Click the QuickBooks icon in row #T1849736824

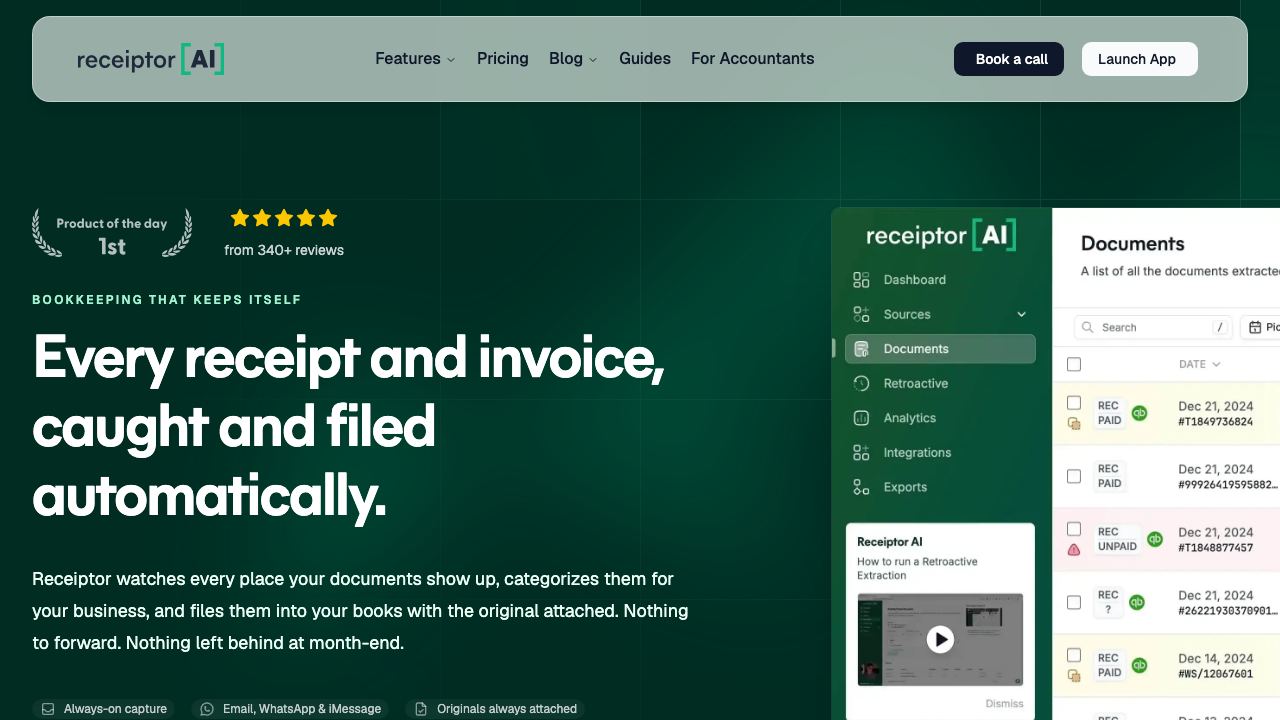(1139, 413)
